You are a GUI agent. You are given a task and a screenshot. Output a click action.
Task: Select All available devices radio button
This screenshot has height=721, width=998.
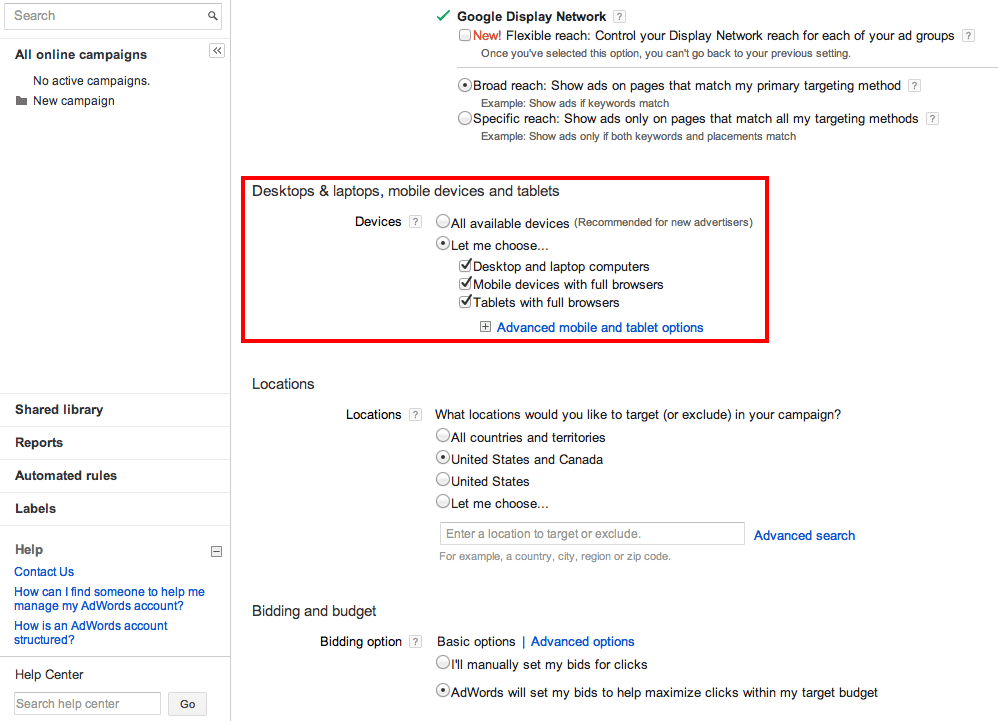443,223
